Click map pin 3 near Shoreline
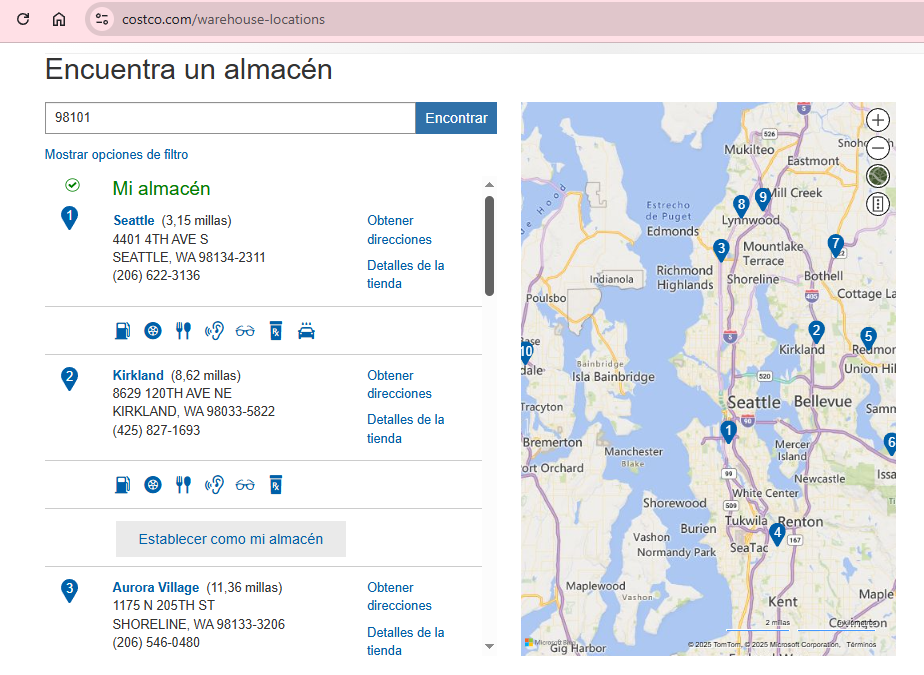 click(x=721, y=249)
